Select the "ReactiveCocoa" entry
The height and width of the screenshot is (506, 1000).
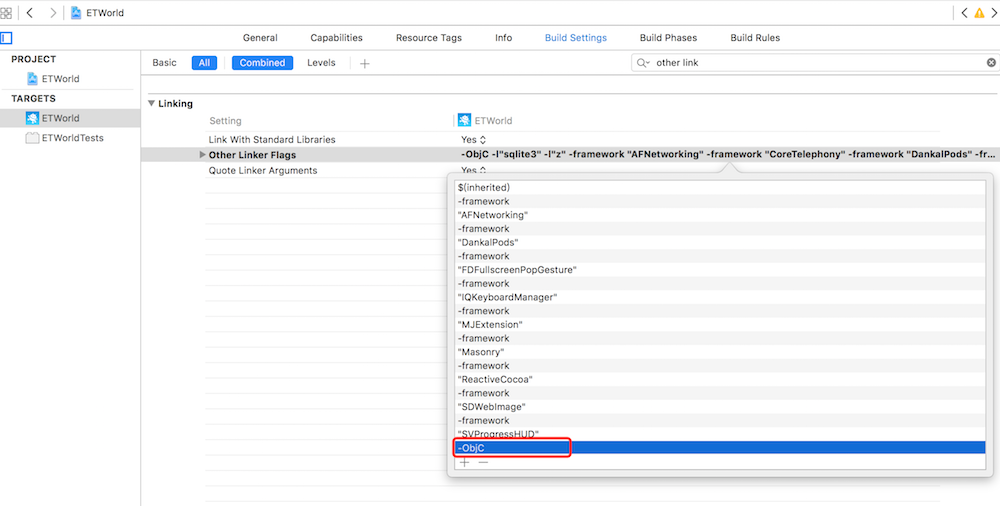click(x=721, y=379)
